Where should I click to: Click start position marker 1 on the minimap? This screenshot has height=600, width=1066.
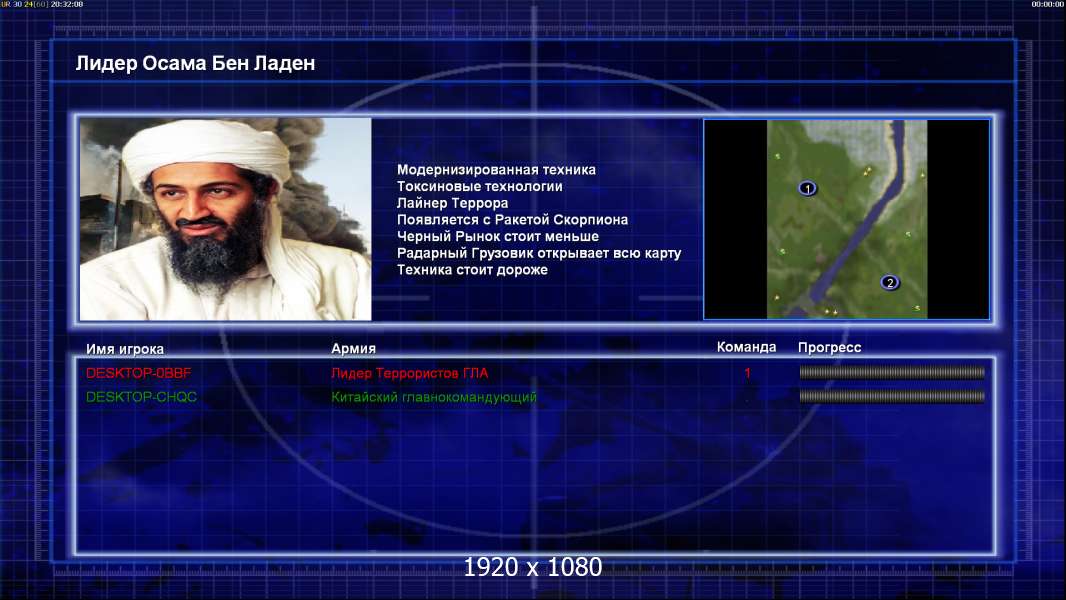(807, 188)
